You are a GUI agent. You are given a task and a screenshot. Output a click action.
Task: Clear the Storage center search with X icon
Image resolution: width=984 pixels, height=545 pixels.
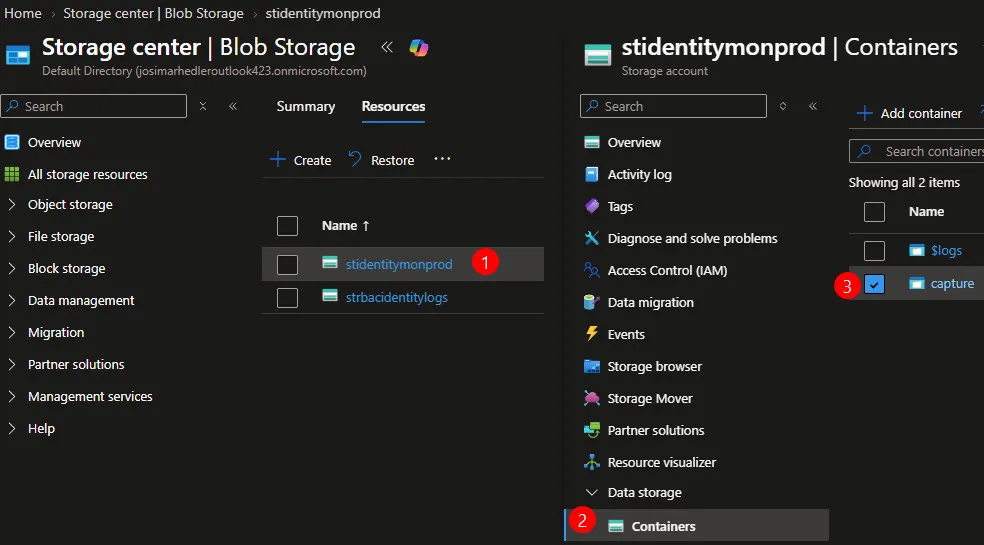[203, 106]
